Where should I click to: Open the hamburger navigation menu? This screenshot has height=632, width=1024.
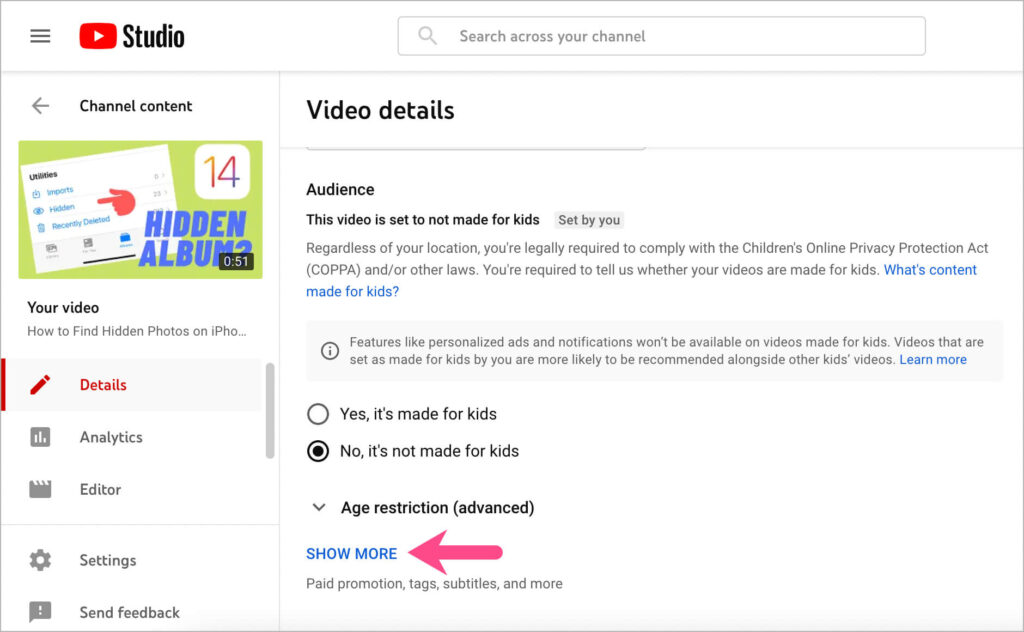point(39,35)
